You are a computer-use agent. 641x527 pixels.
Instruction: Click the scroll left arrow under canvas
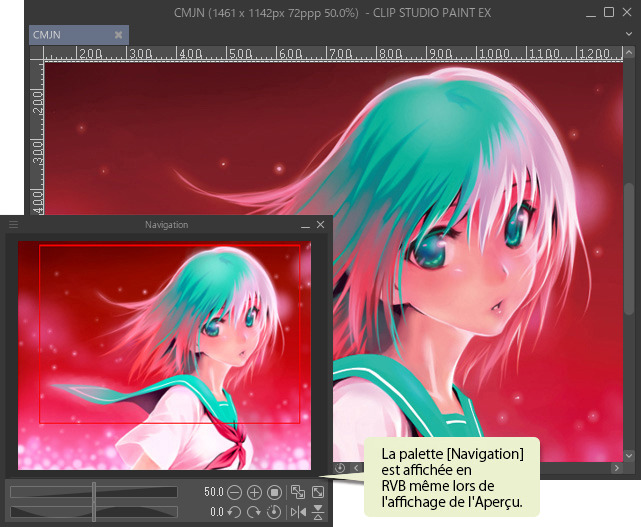pyautogui.click(x=356, y=468)
